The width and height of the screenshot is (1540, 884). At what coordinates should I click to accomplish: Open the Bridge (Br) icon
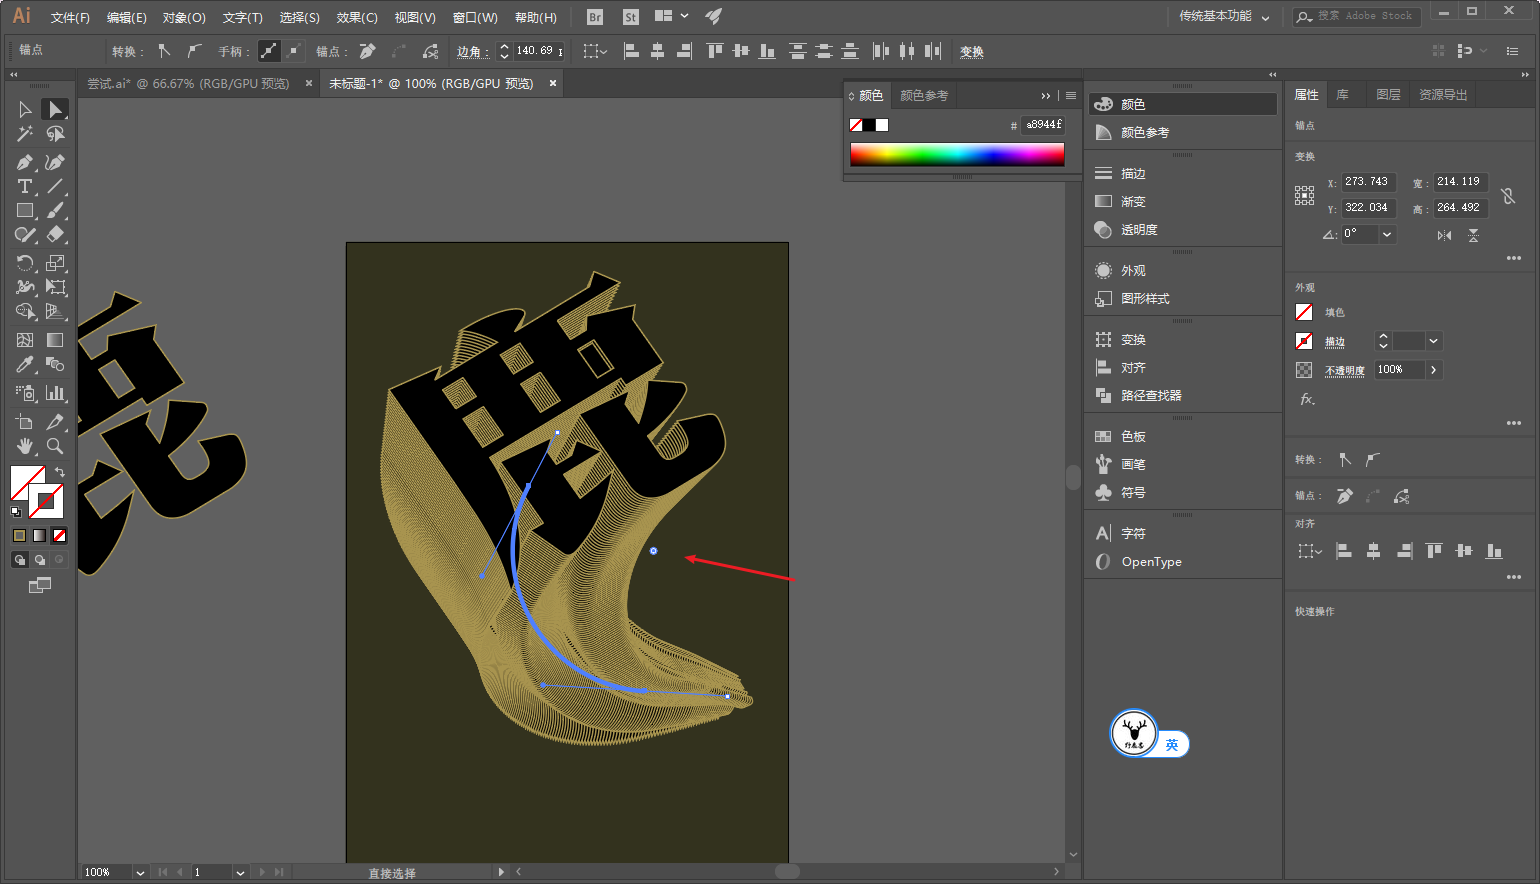595,17
